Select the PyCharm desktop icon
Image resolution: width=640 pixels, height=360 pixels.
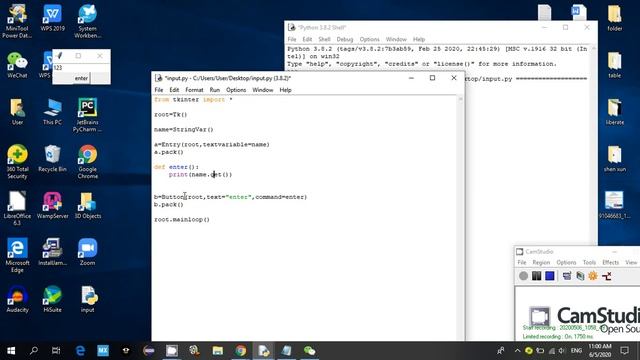87,115
